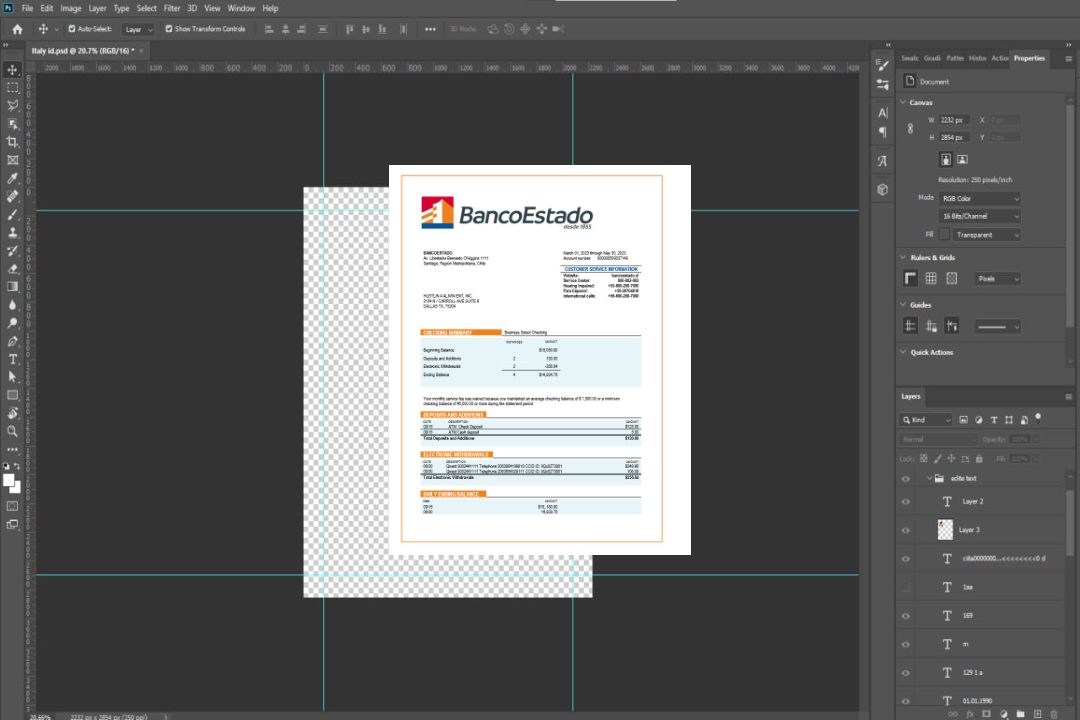The image size is (1080, 720).
Task: Open the RGB Color mode dropdown
Action: point(980,199)
